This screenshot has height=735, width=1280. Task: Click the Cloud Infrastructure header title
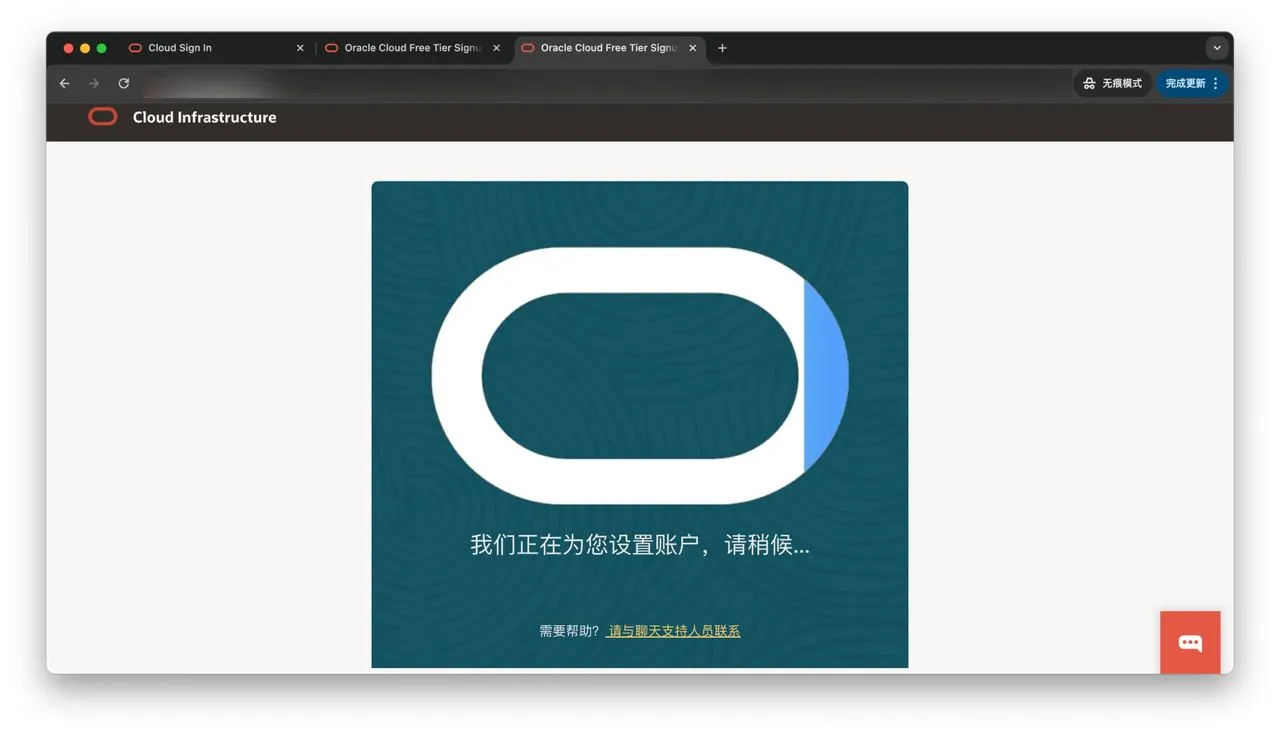click(x=204, y=117)
